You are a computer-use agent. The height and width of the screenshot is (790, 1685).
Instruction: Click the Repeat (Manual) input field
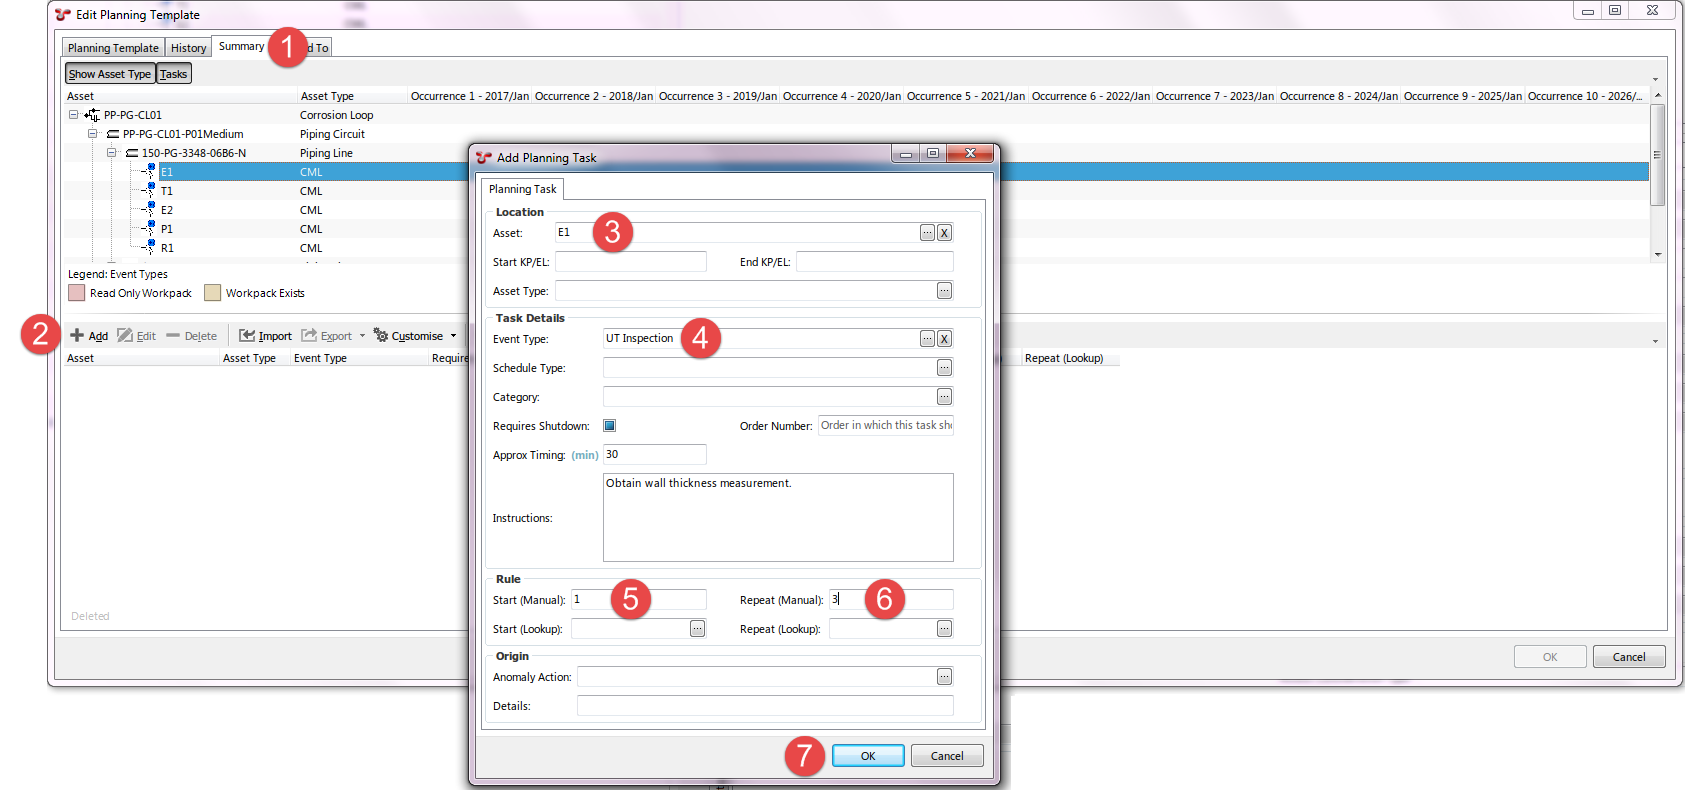tap(891, 600)
